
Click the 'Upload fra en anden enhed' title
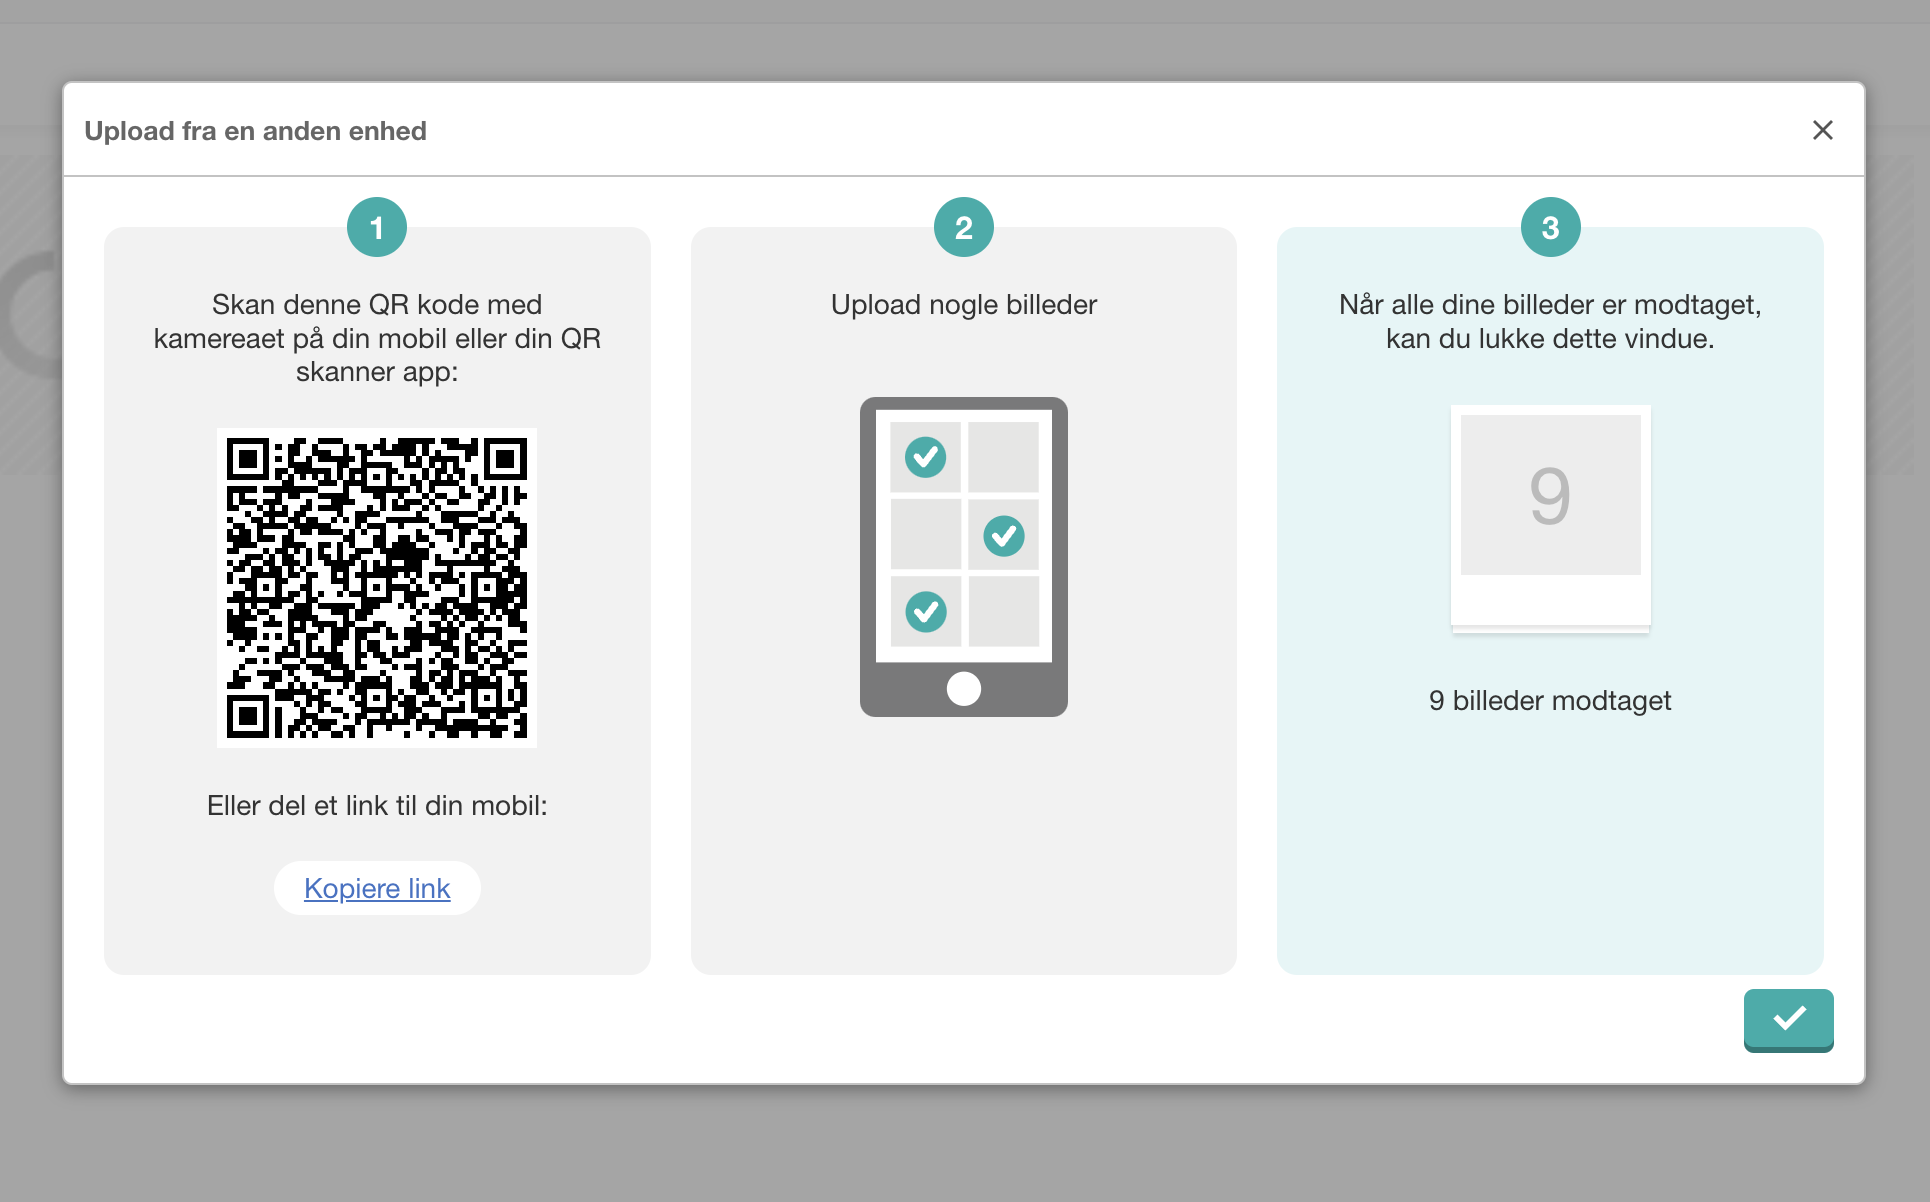click(x=255, y=131)
